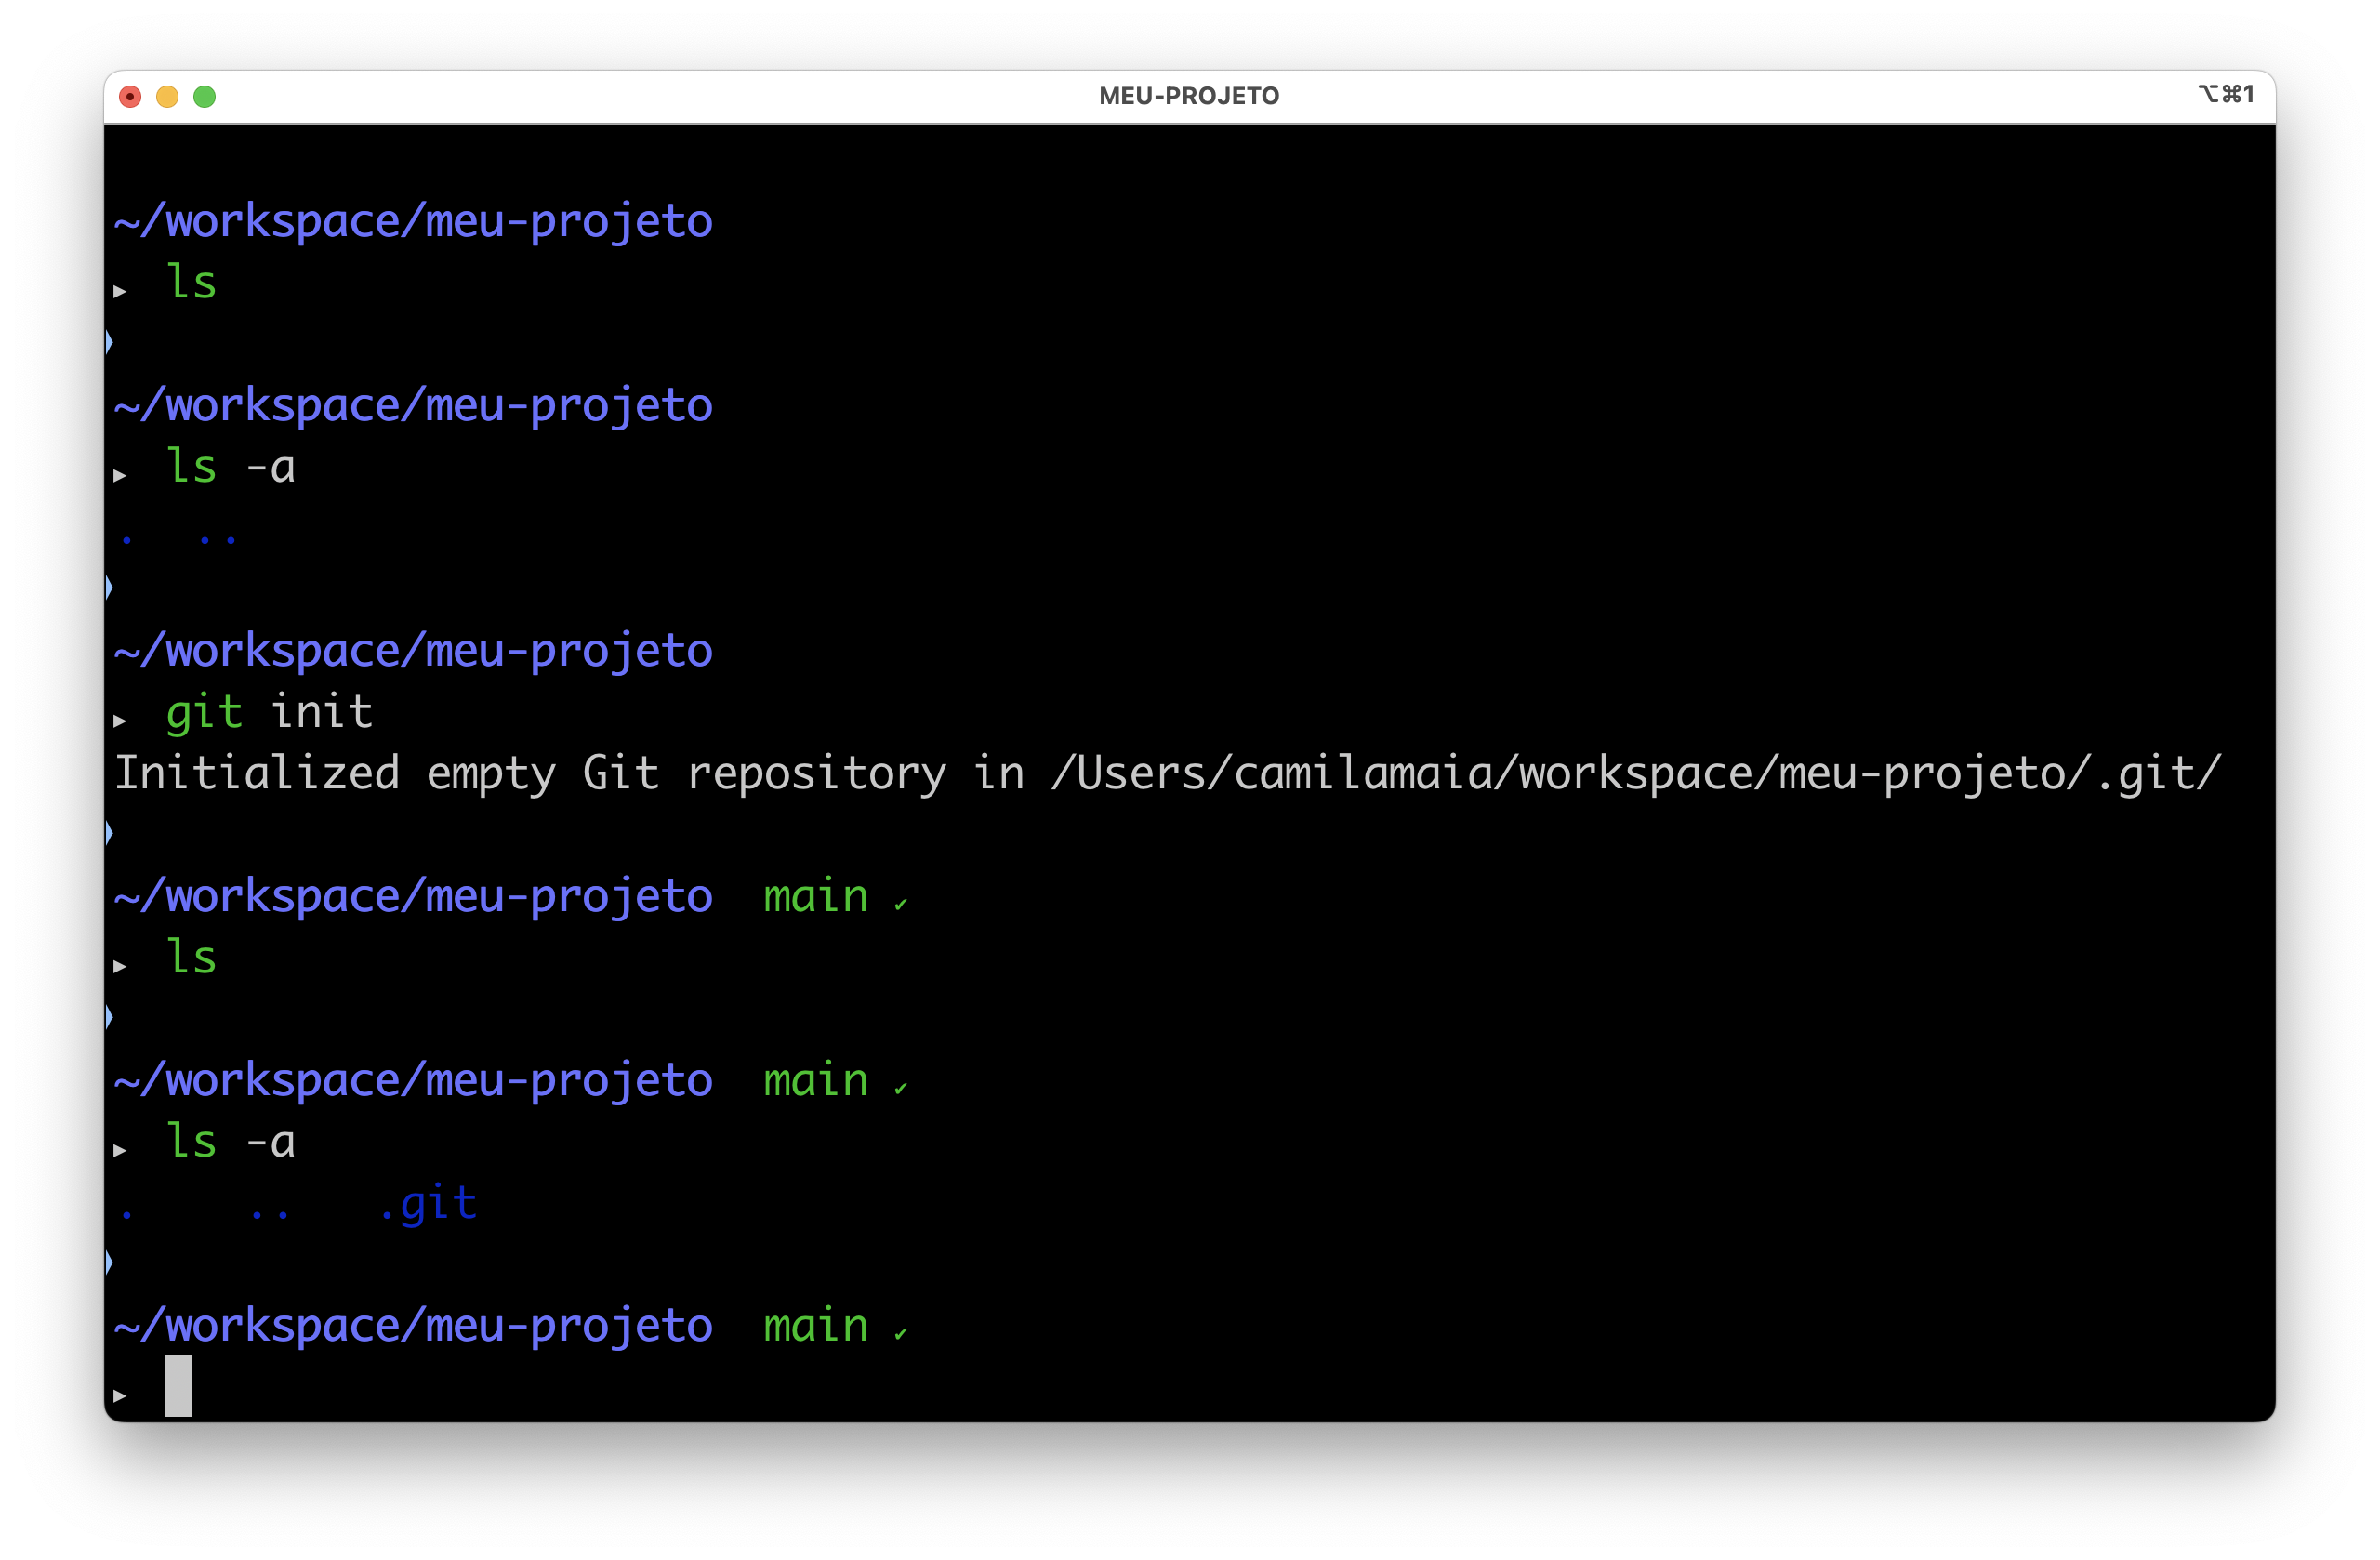
Task: Click the block cursor at the last prompt
Action: coord(178,1386)
